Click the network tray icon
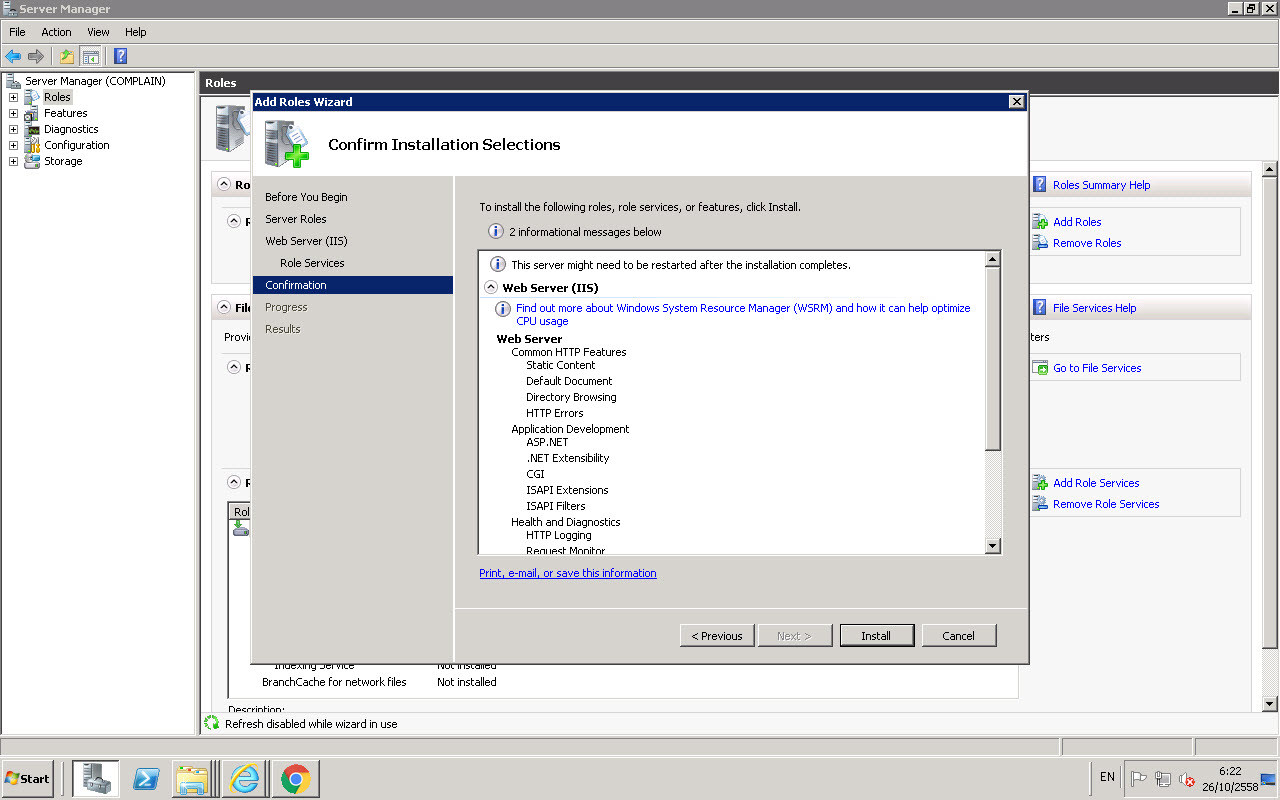Viewport: 1280px width, 800px height. [x=1163, y=779]
